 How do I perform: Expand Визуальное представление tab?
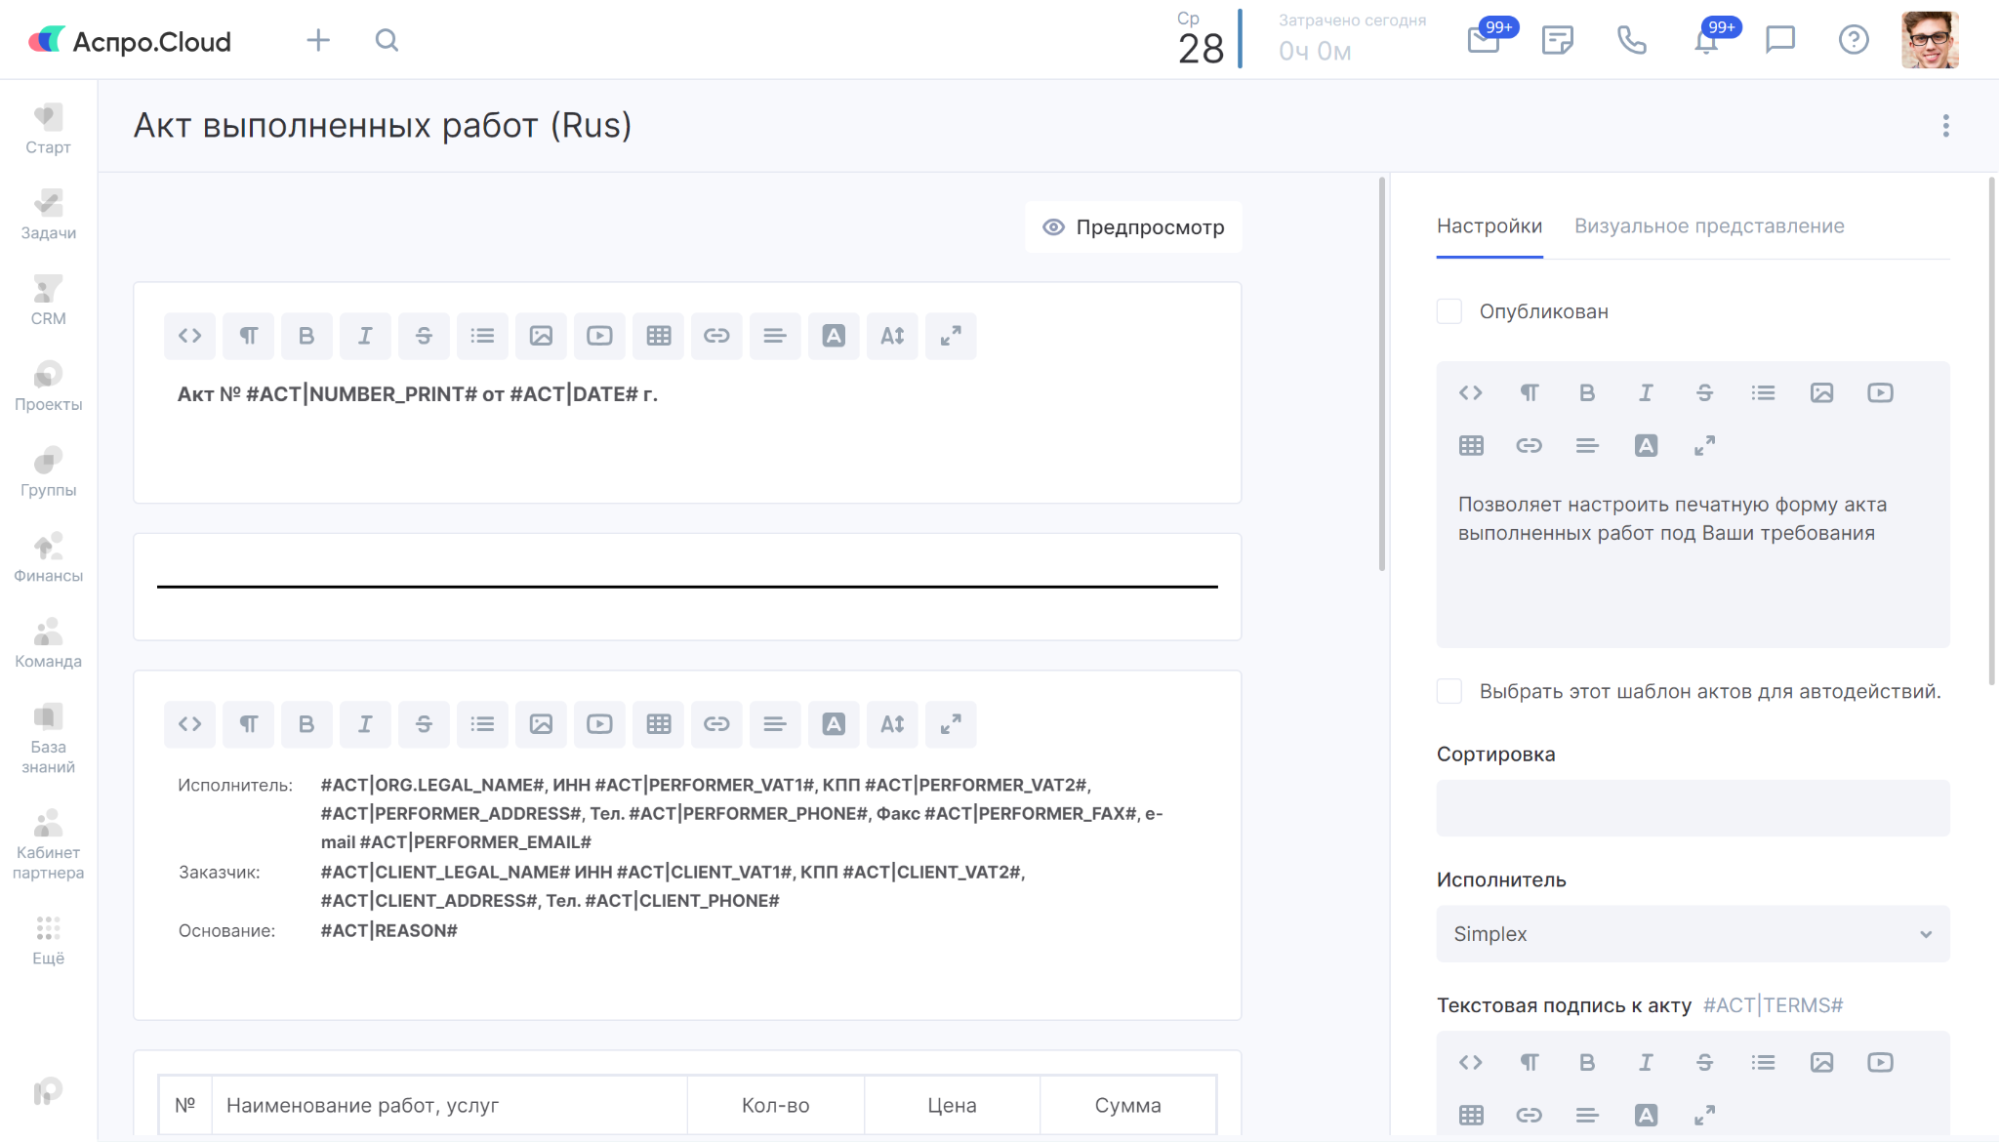(1708, 225)
